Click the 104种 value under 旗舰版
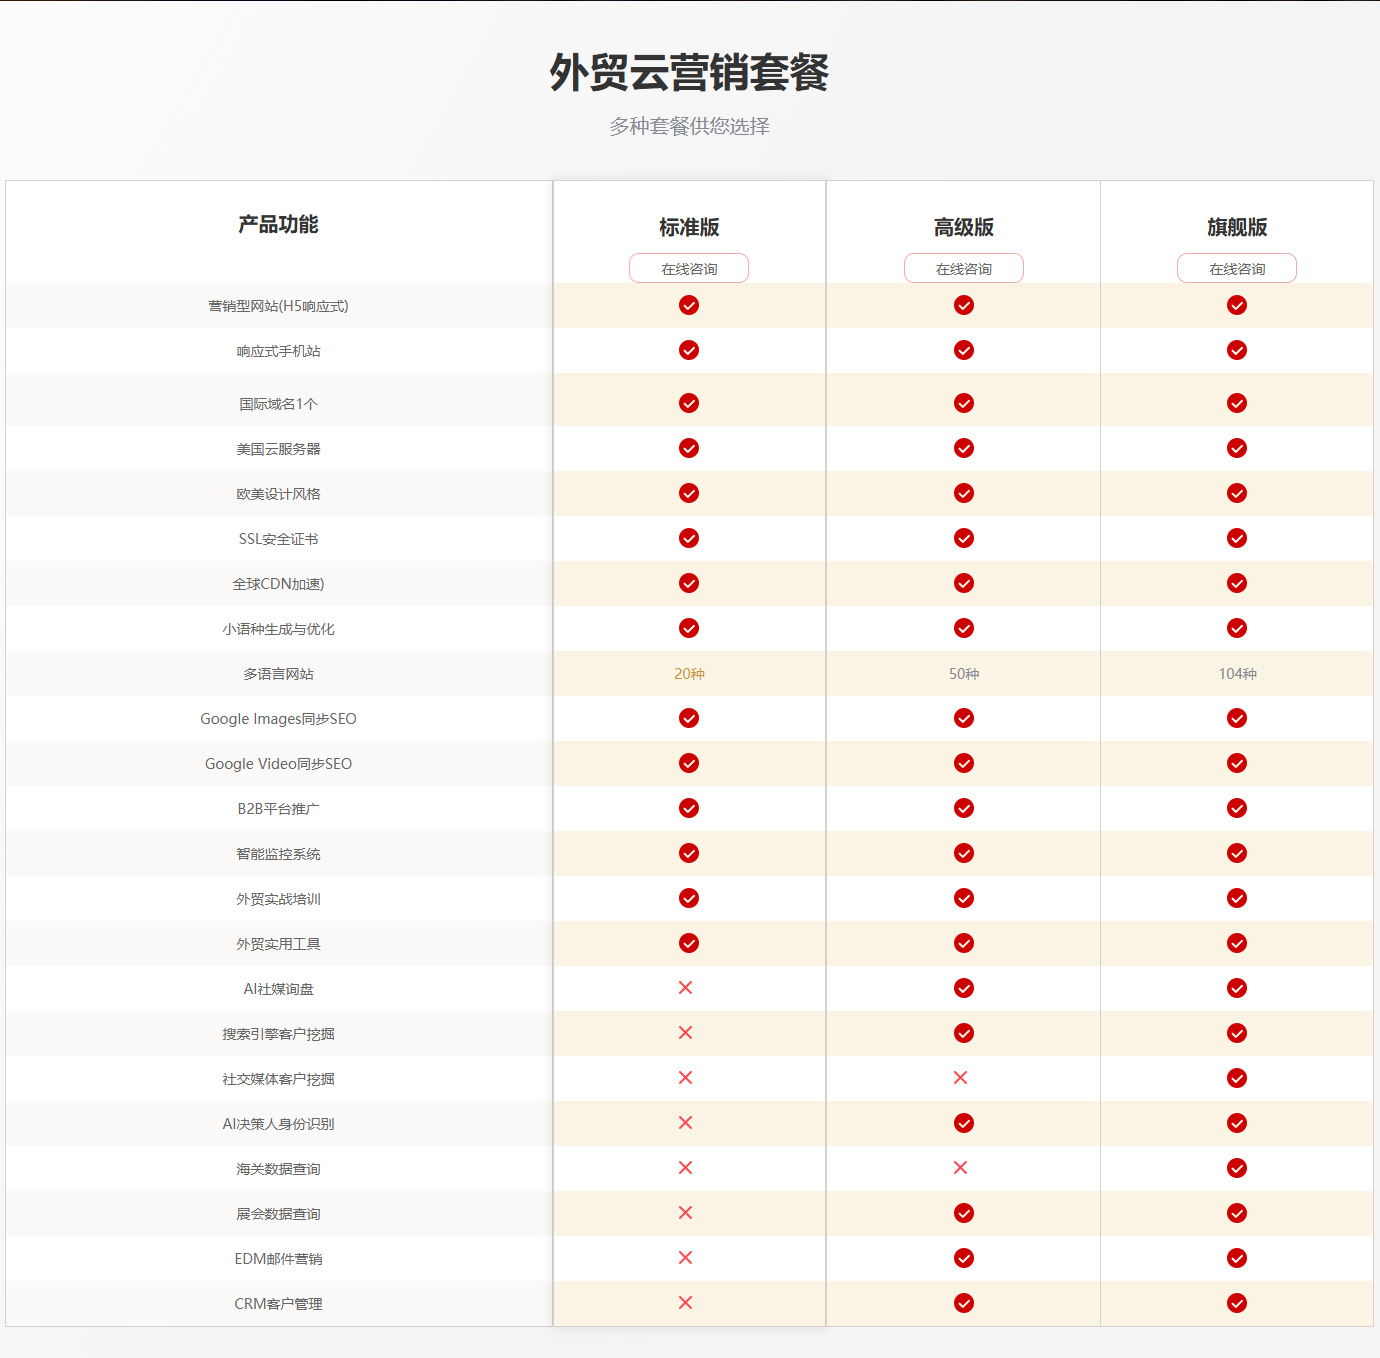Viewport: 1380px width, 1358px height. (x=1237, y=674)
